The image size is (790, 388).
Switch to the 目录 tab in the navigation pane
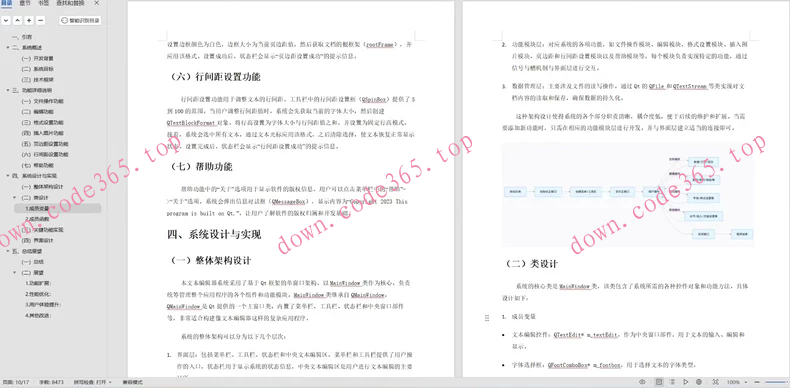tap(7, 3)
